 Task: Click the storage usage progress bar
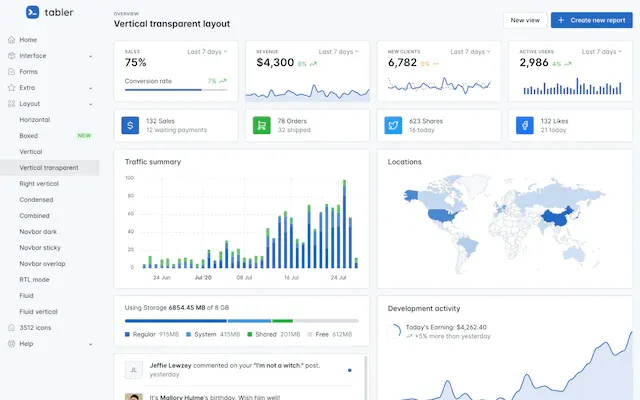tap(242, 321)
